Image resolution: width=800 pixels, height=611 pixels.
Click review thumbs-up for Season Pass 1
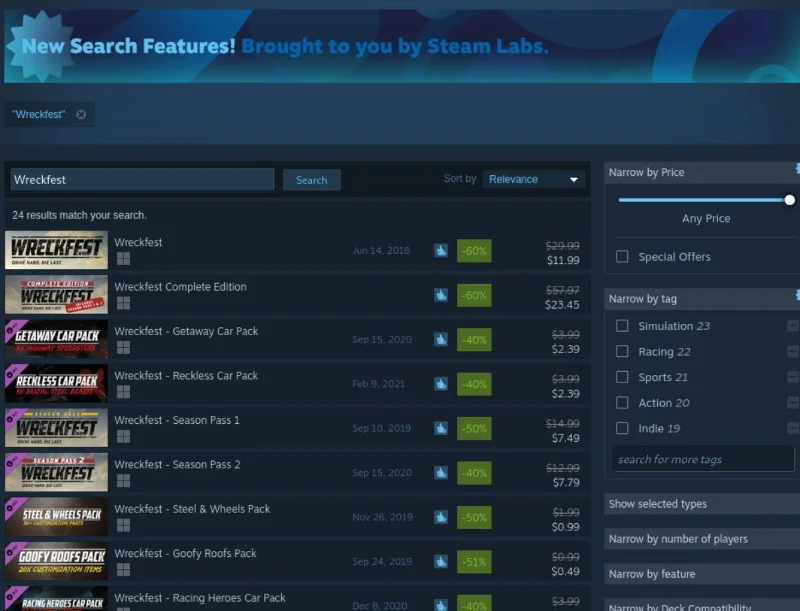coord(441,428)
